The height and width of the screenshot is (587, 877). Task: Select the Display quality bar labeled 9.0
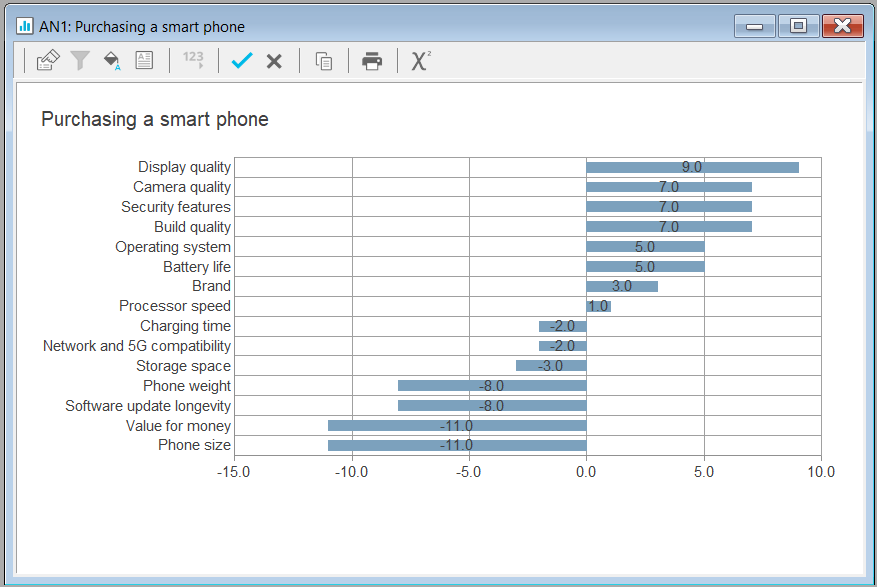click(x=692, y=167)
